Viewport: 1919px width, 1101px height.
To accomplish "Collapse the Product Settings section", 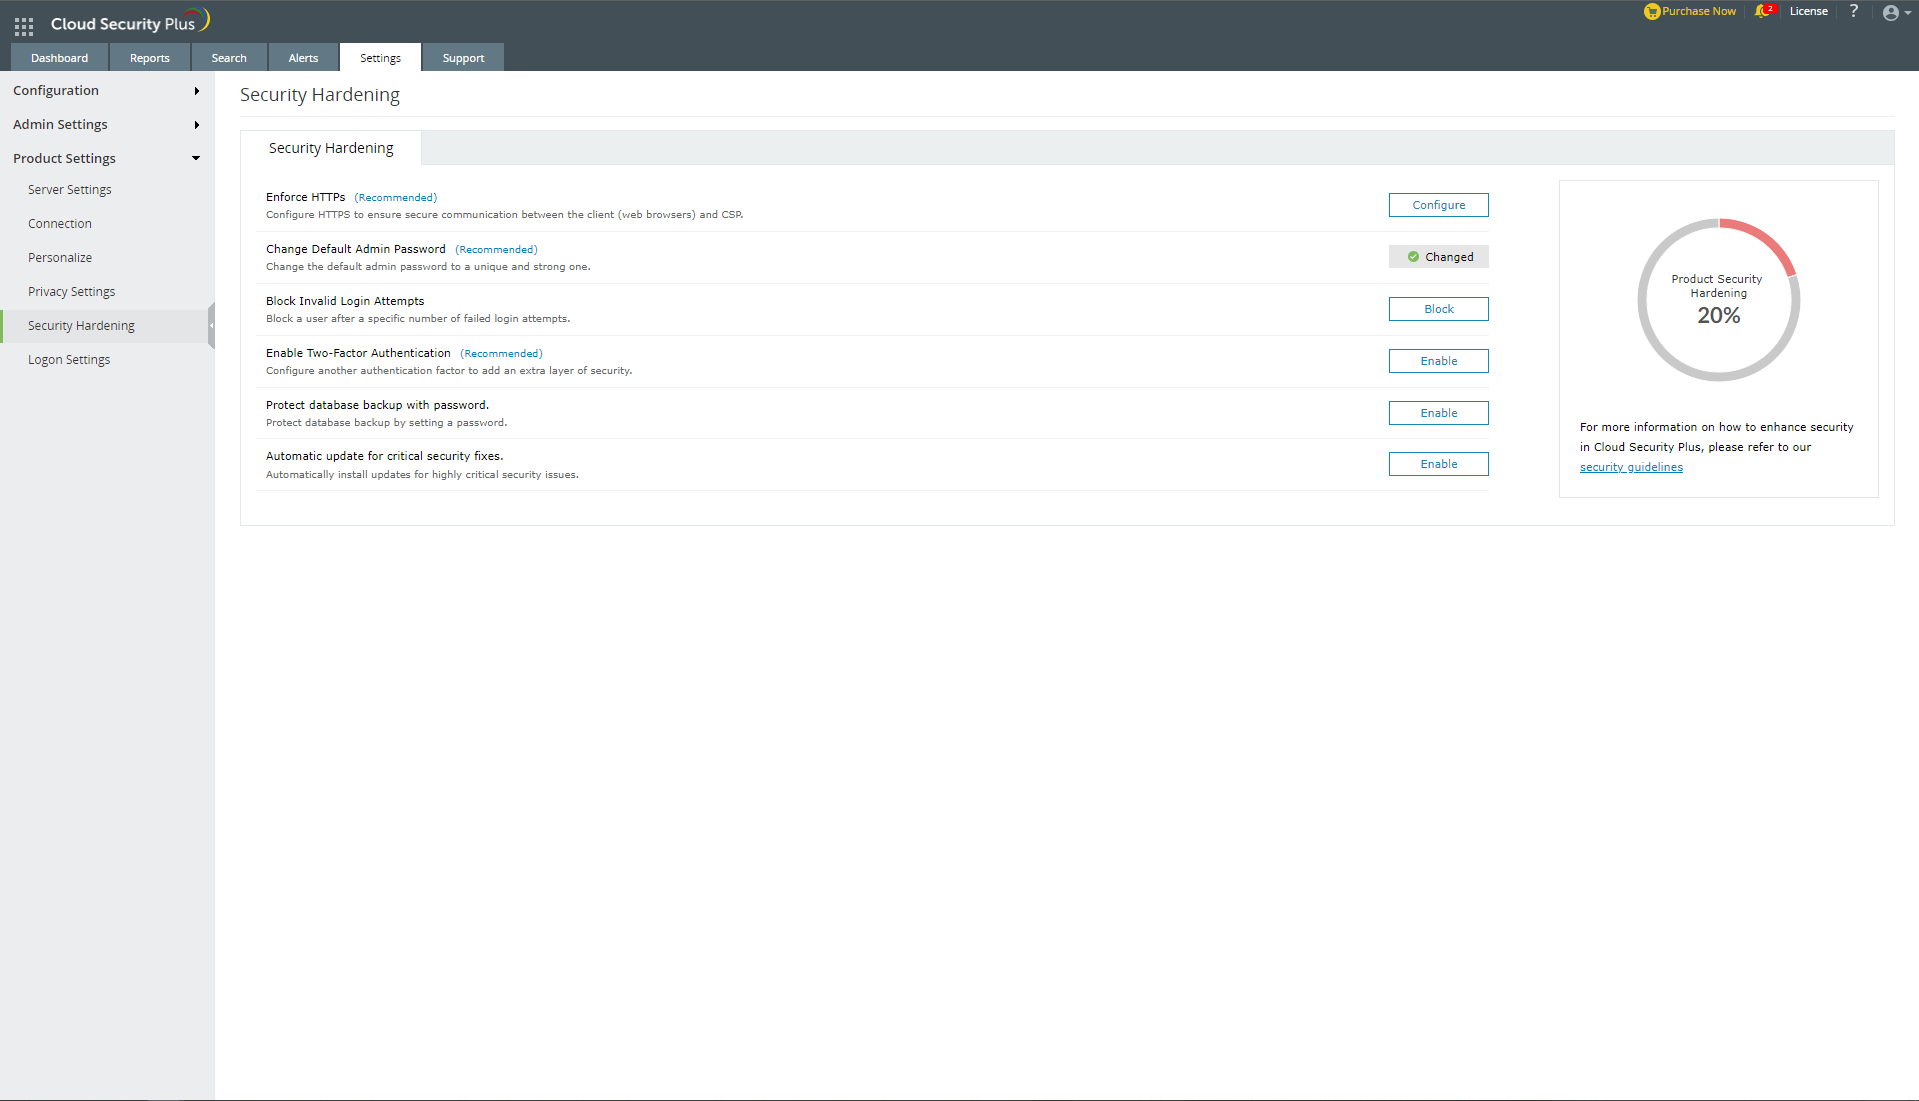I will [107, 158].
